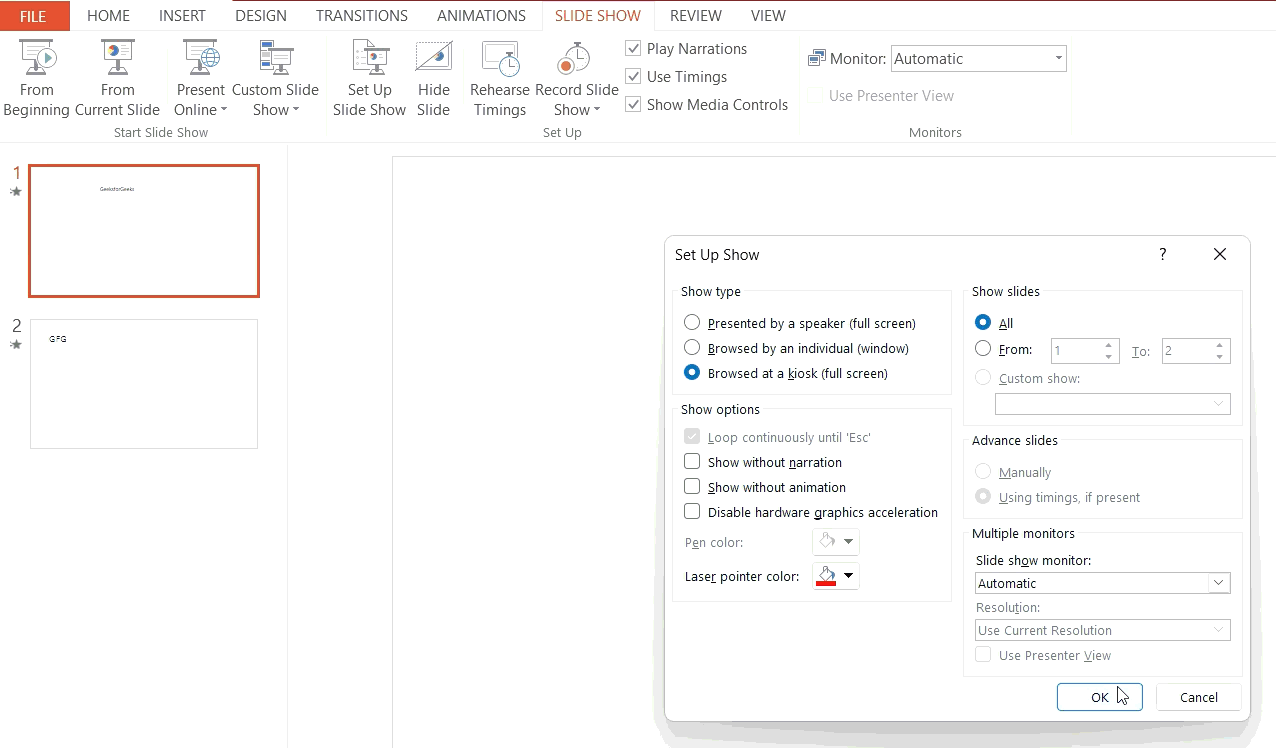Launch Rehearse Timings tool
Viewport: 1276px width, 748px height.
click(x=499, y=79)
